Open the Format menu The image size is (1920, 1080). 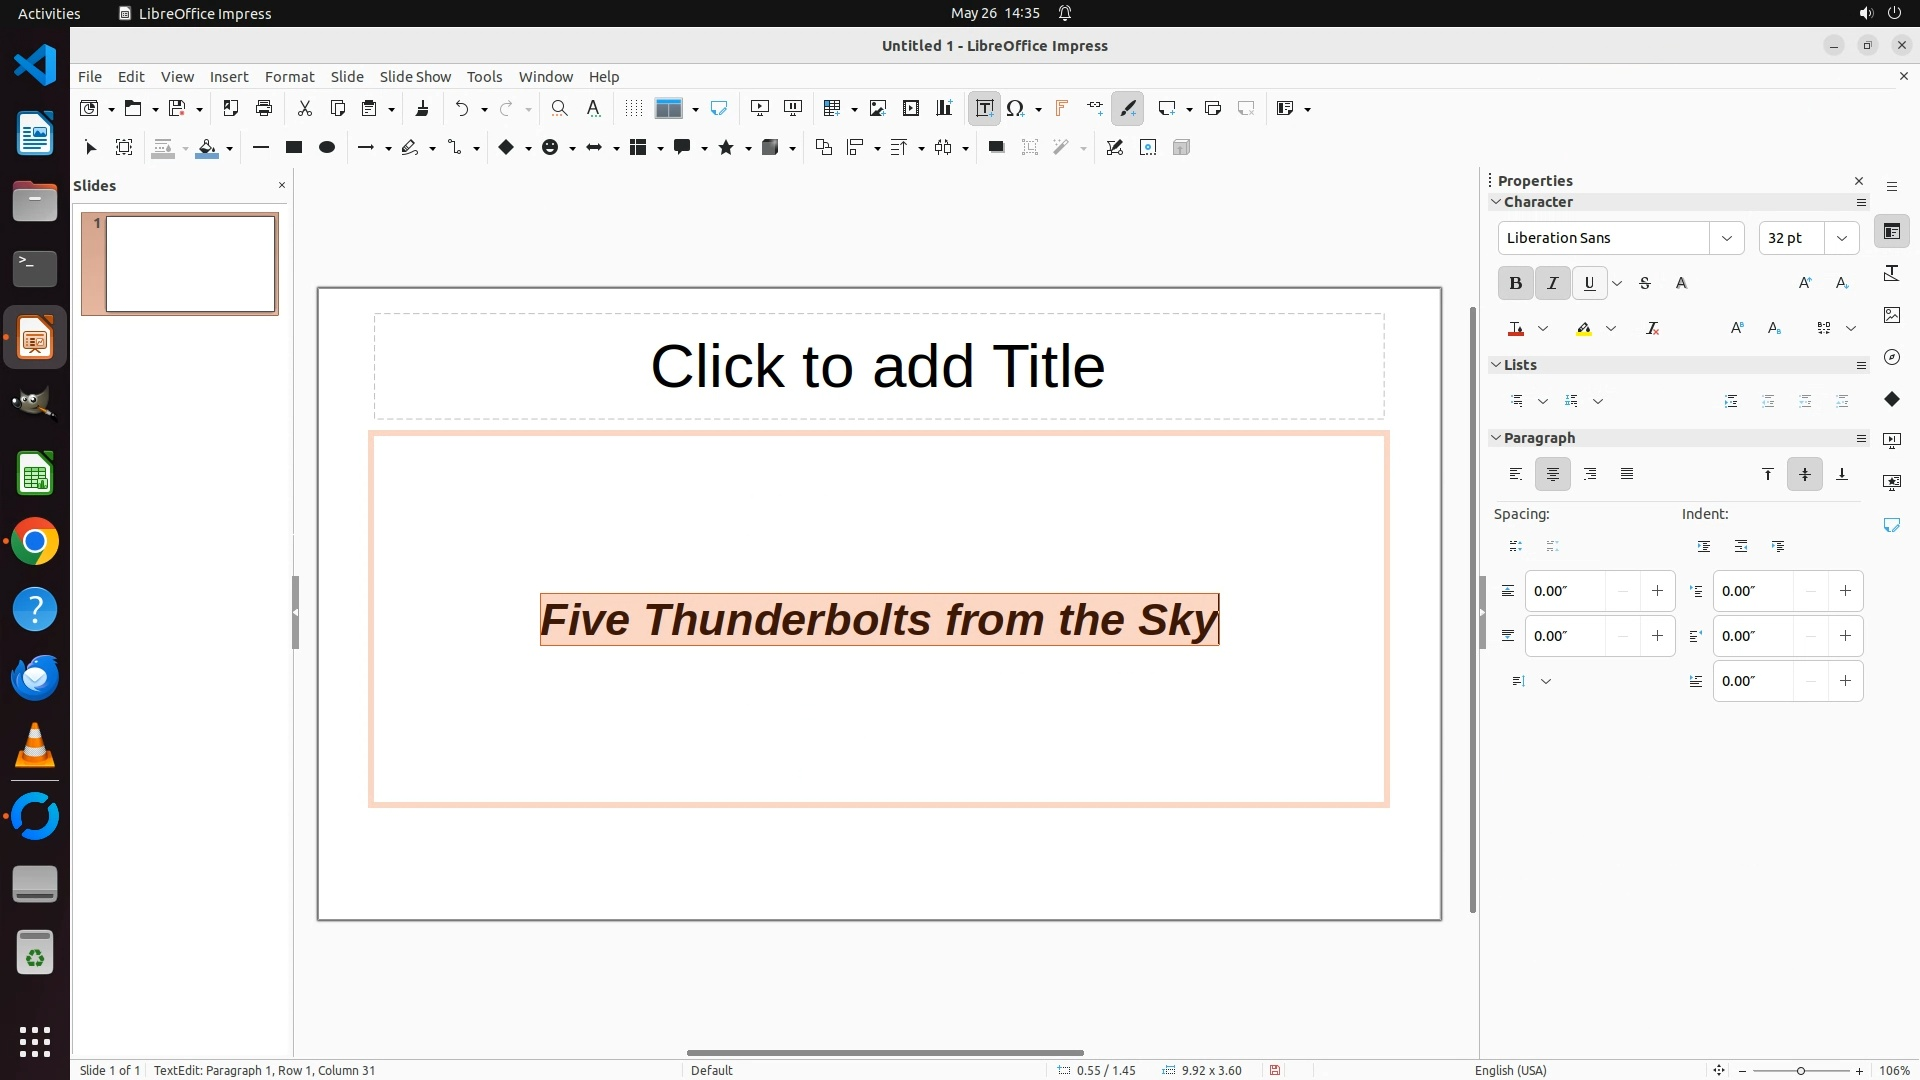289,76
